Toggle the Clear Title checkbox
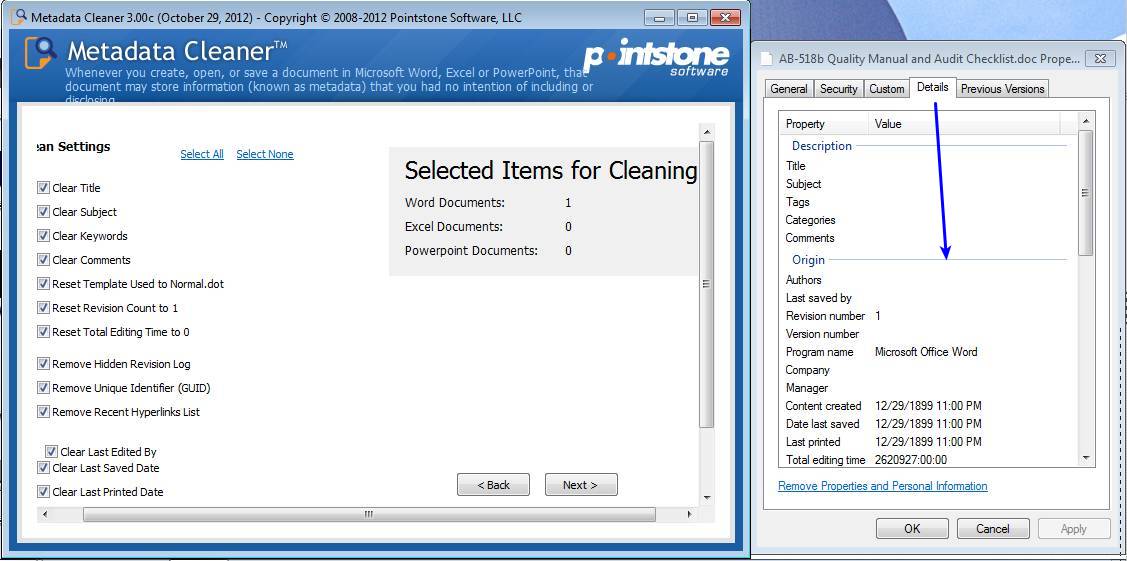This screenshot has height=561, width=1127. (43, 188)
